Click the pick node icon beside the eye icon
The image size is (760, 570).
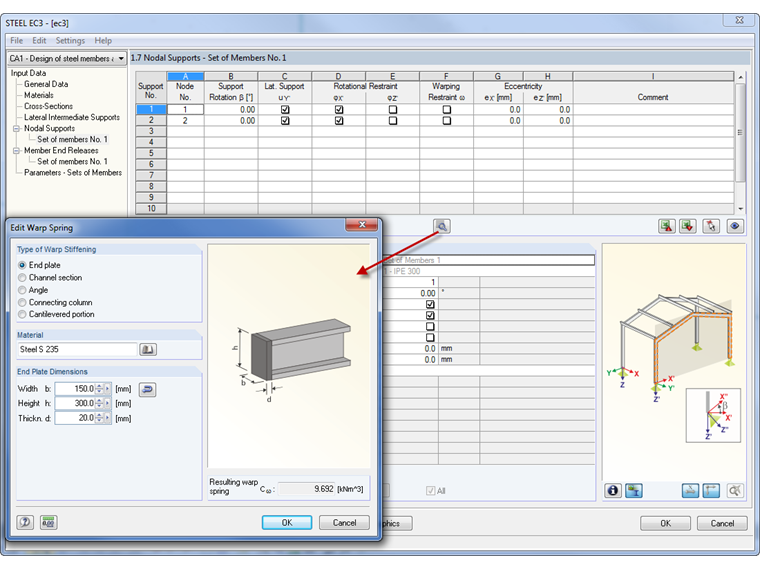pyautogui.click(x=711, y=226)
